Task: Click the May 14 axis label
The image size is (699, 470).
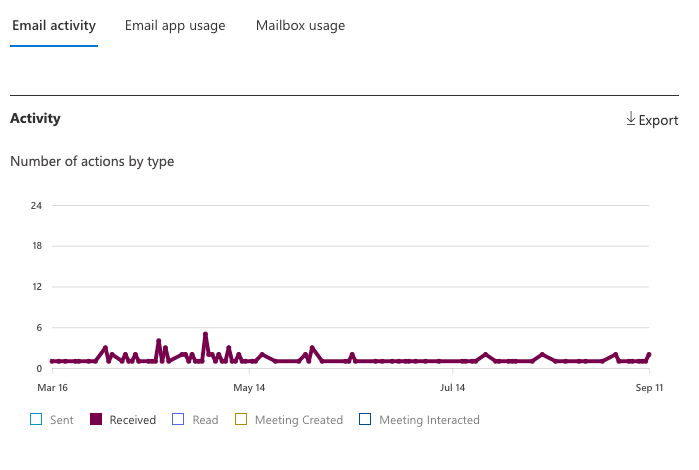Action: [x=249, y=388]
